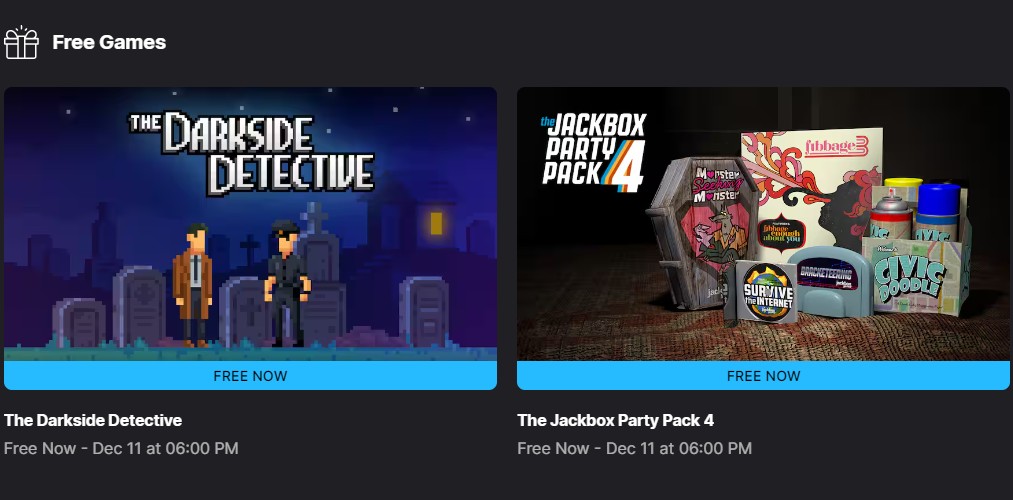Click the Monster Seeking Monster coffin box
The width and height of the screenshot is (1013, 500).
coord(702,231)
